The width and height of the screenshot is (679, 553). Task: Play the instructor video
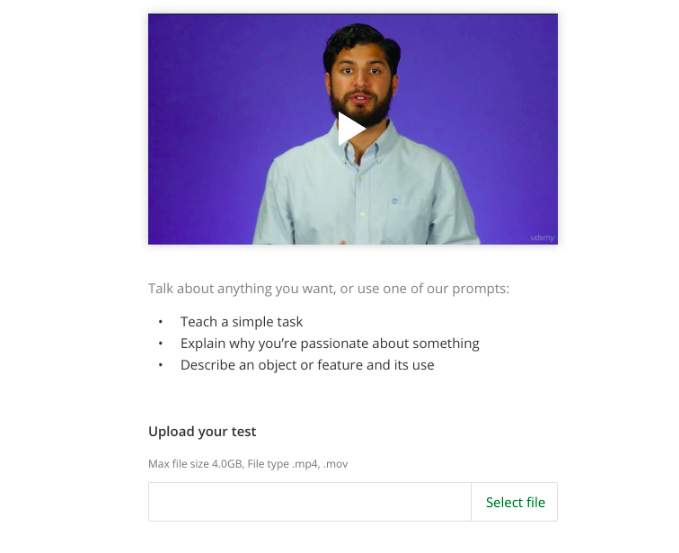coord(352,129)
